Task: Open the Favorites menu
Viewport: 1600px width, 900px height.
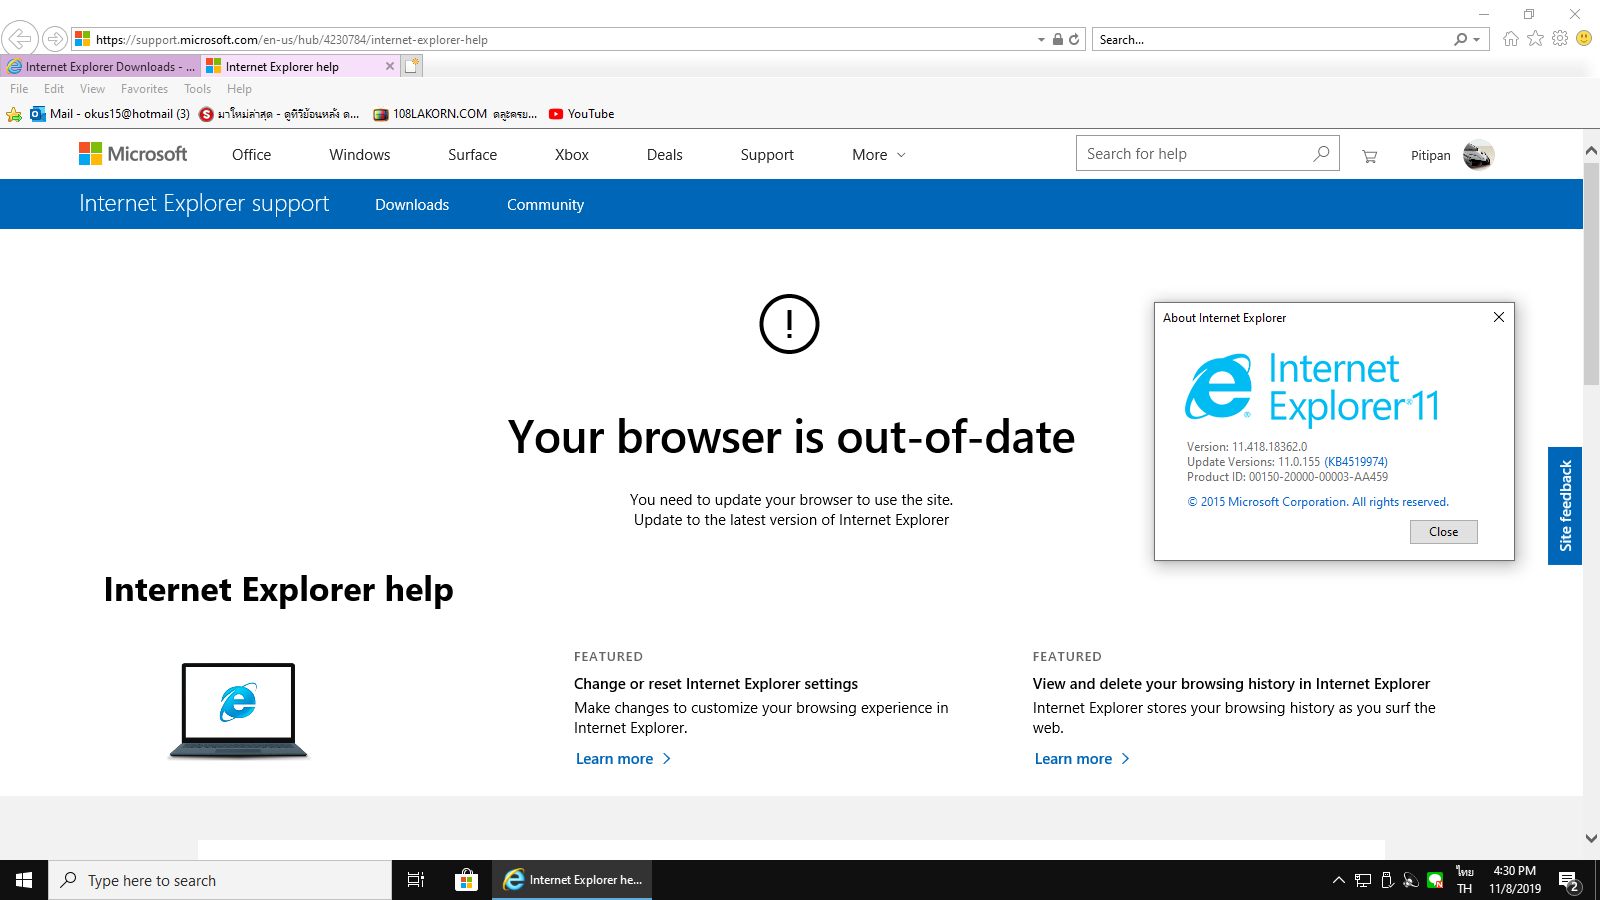Action: coord(144,89)
